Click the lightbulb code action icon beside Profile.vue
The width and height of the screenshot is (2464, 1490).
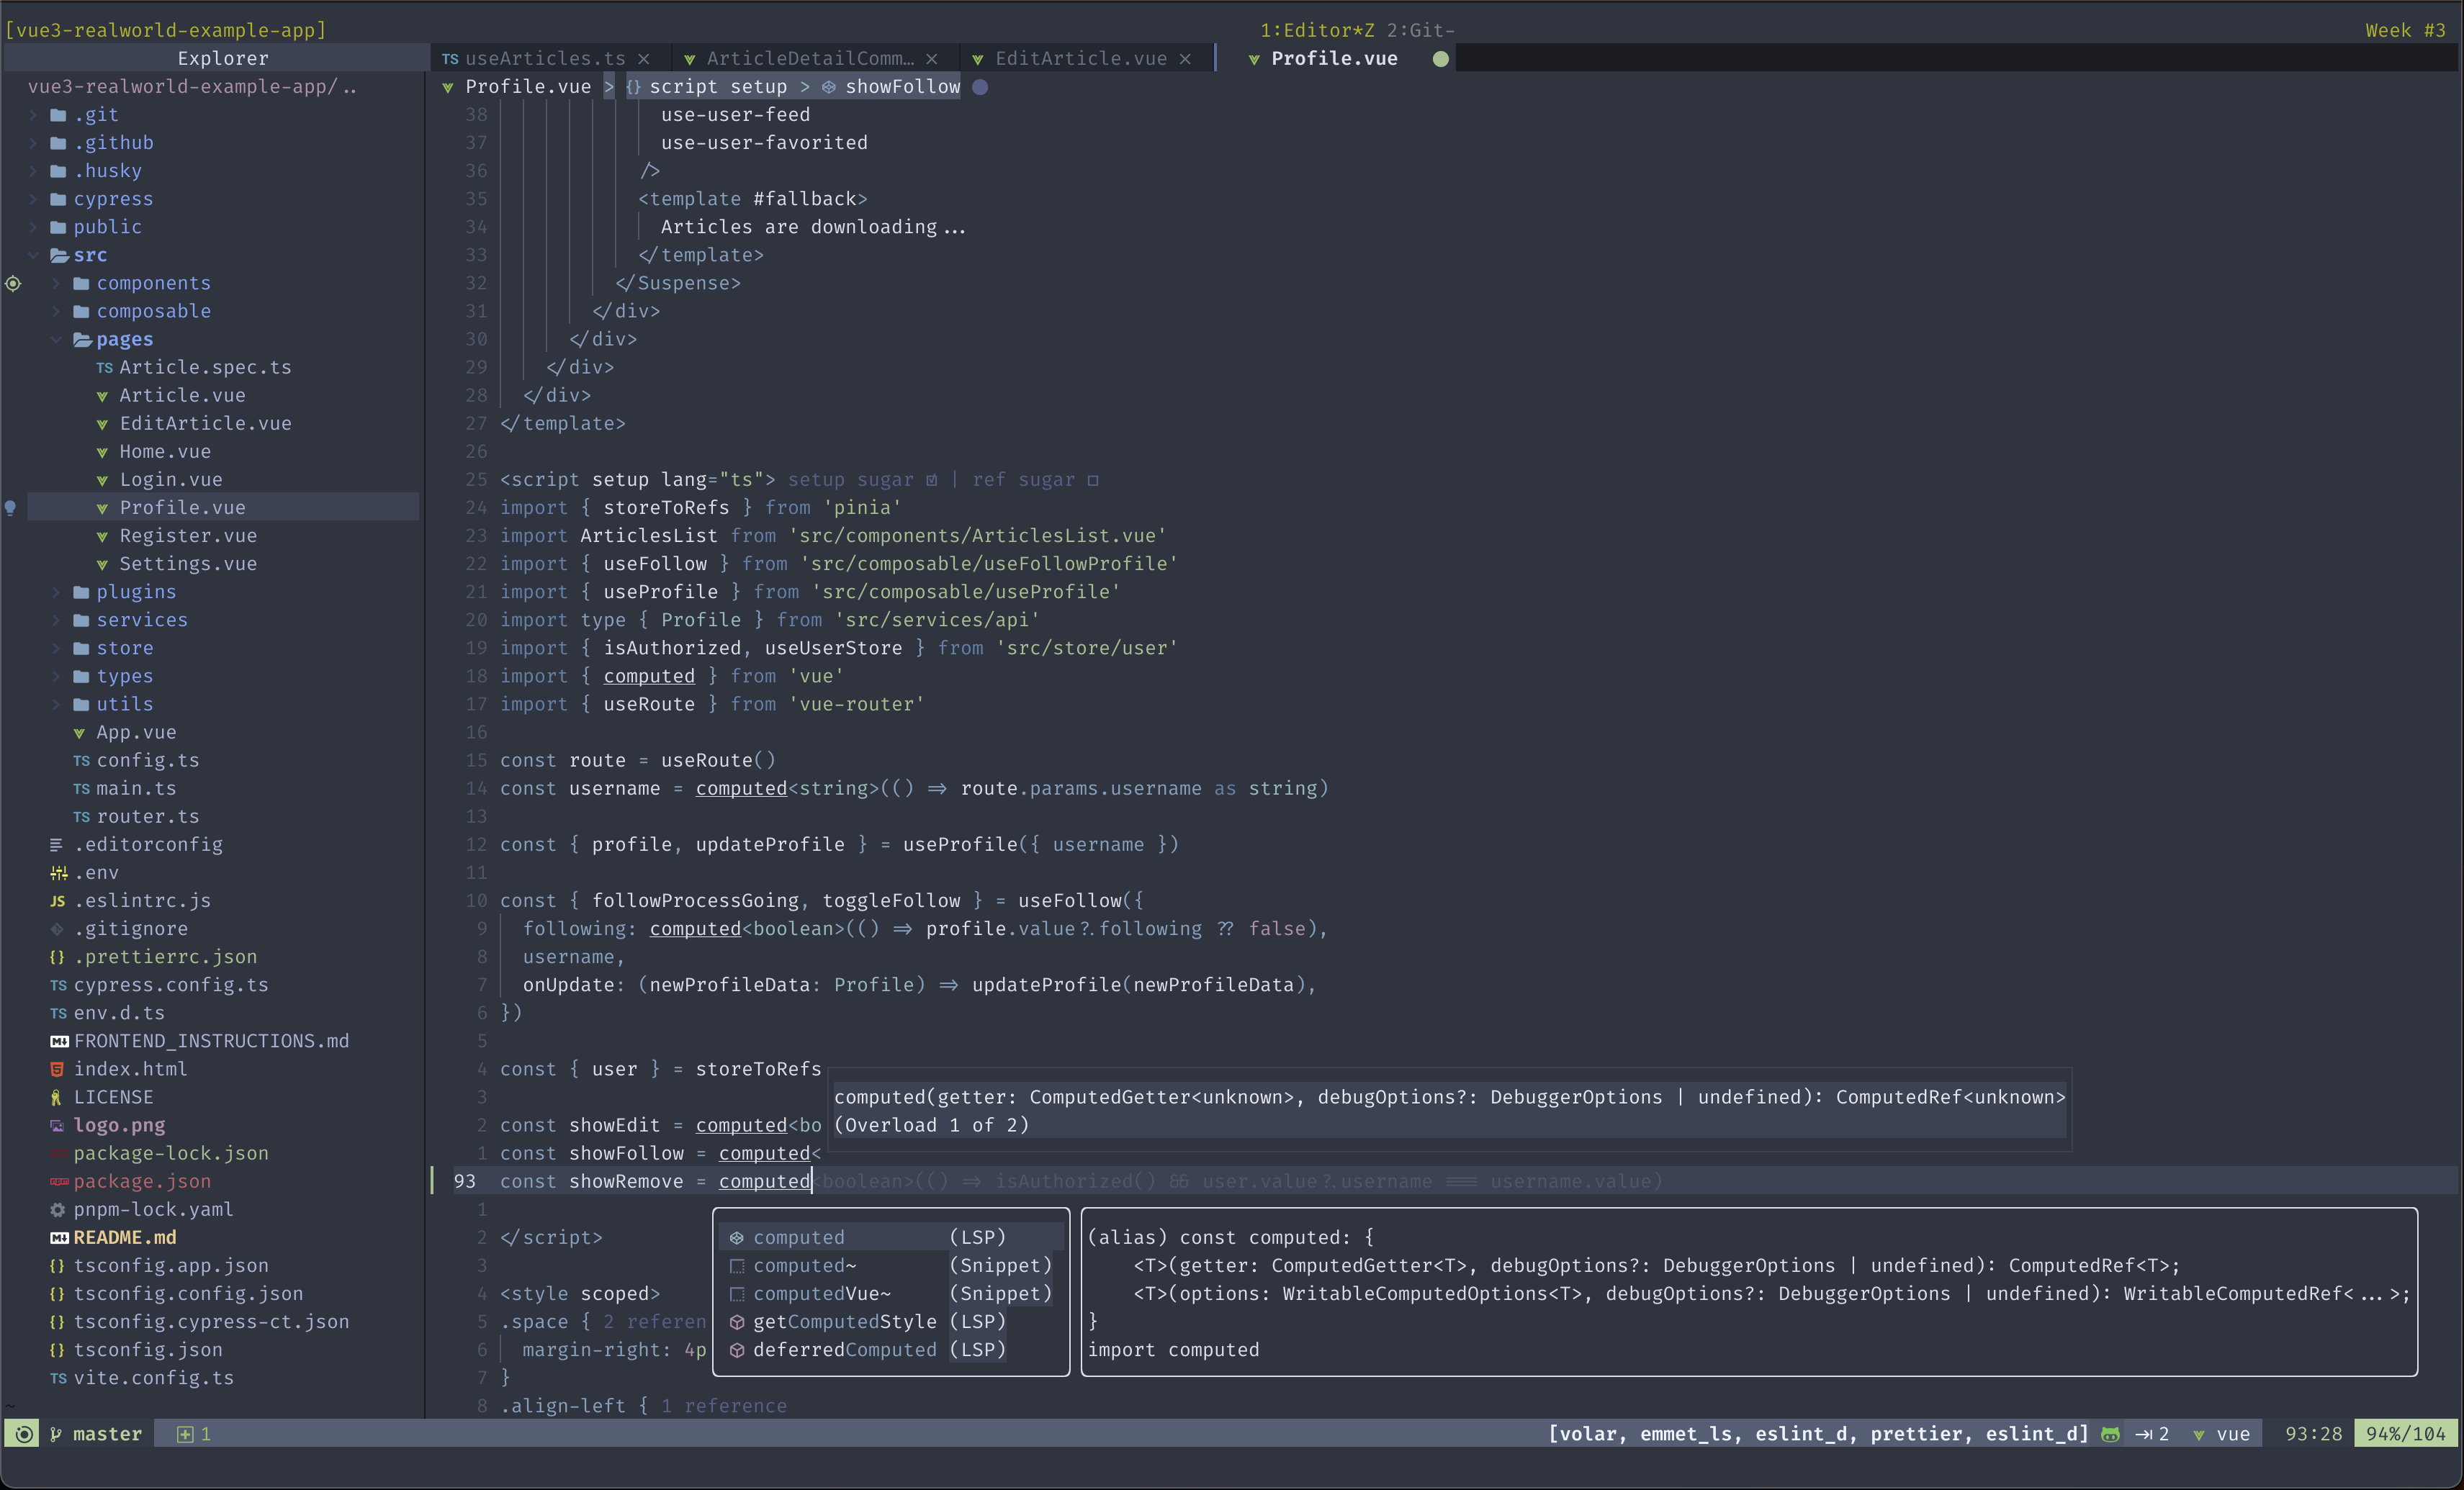coord(11,507)
